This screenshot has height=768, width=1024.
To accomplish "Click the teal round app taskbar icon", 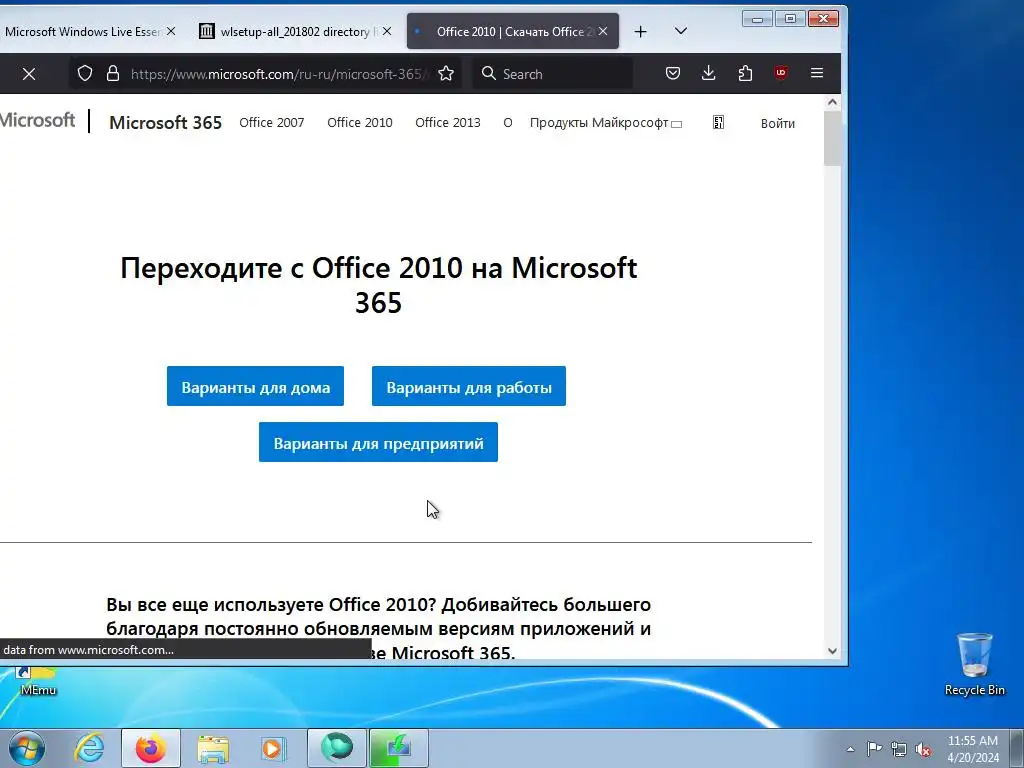I will pos(337,748).
